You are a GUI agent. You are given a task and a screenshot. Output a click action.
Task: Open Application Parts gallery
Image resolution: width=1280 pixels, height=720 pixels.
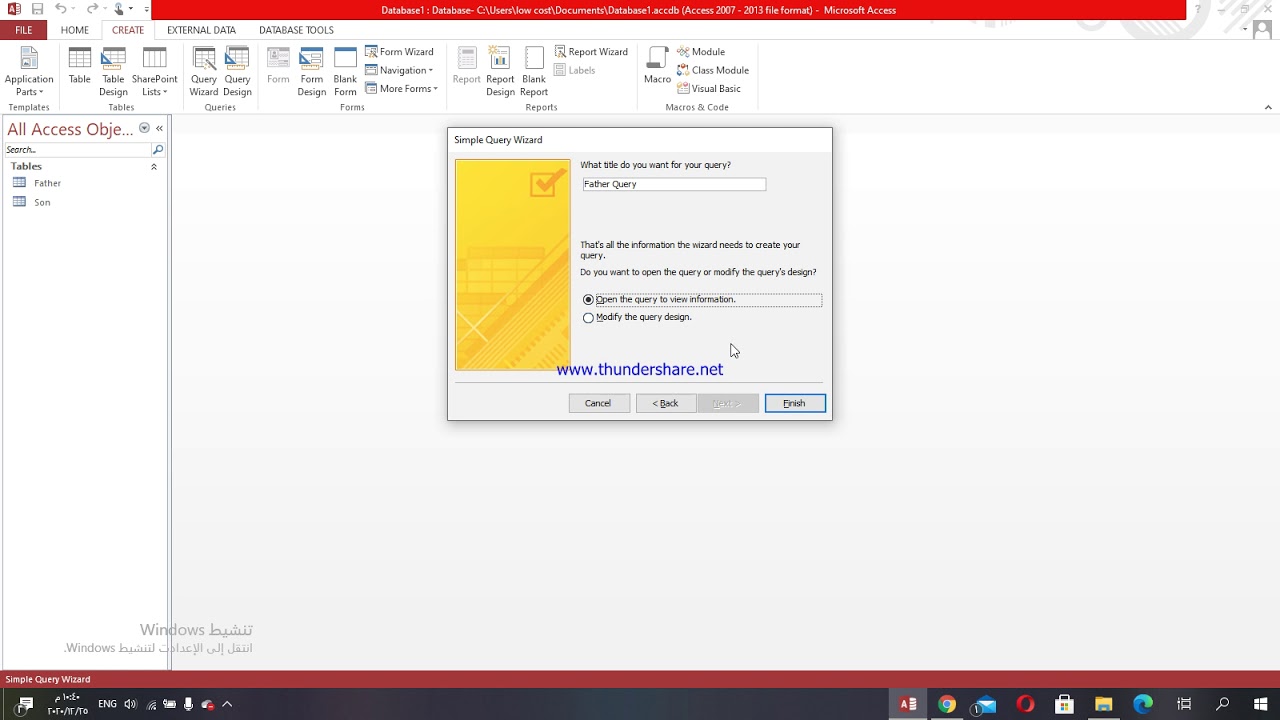29,72
